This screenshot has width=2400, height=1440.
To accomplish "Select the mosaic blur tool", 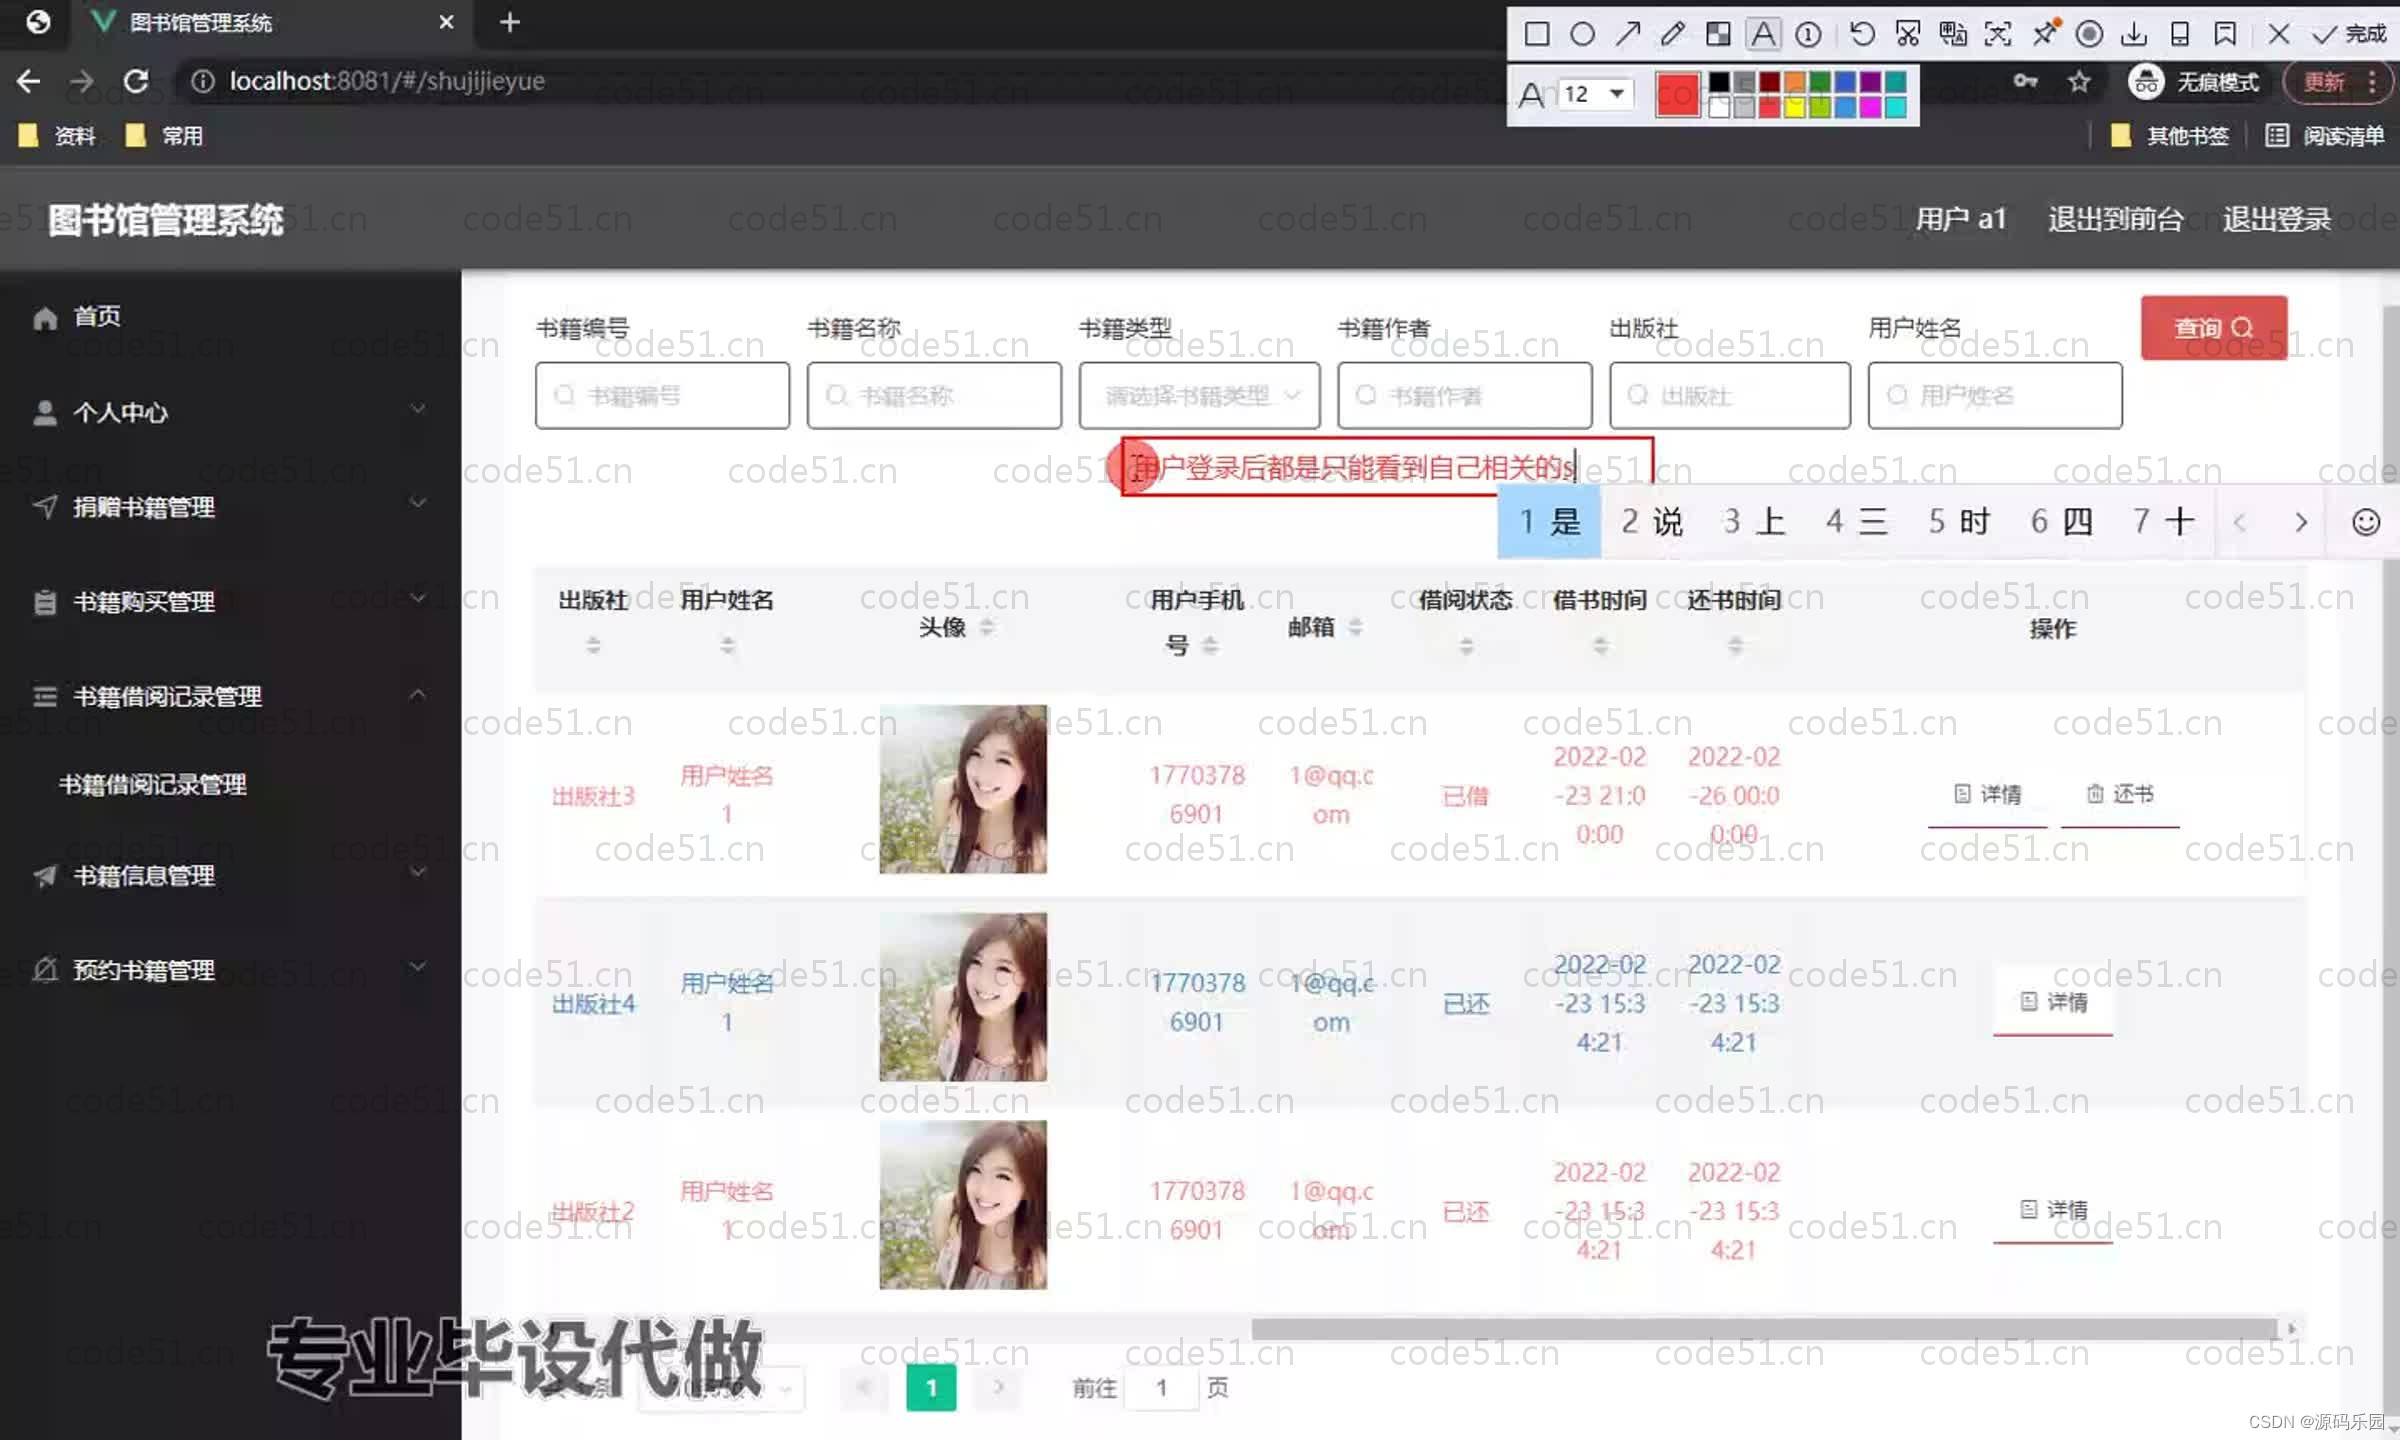I will (x=1719, y=33).
